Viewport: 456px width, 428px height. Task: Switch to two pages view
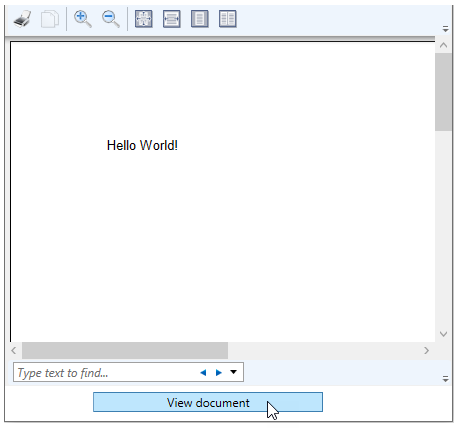tap(228, 19)
